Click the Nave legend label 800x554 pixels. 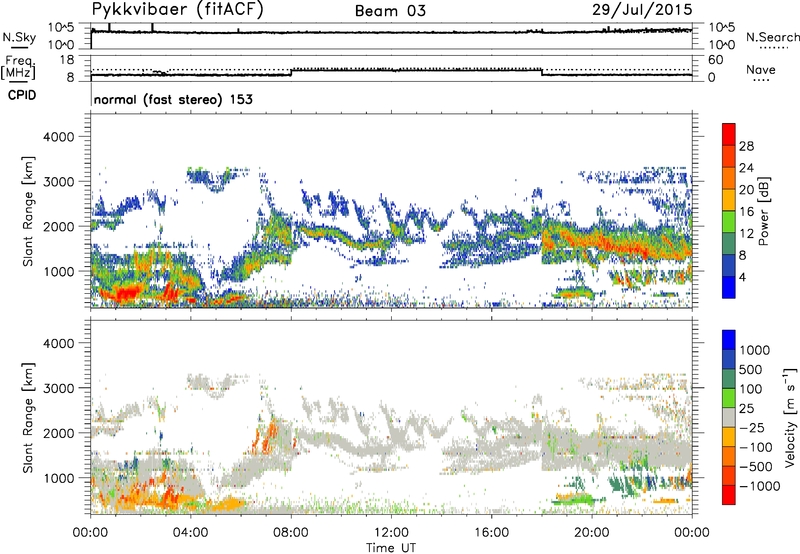(x=761, y=69)
